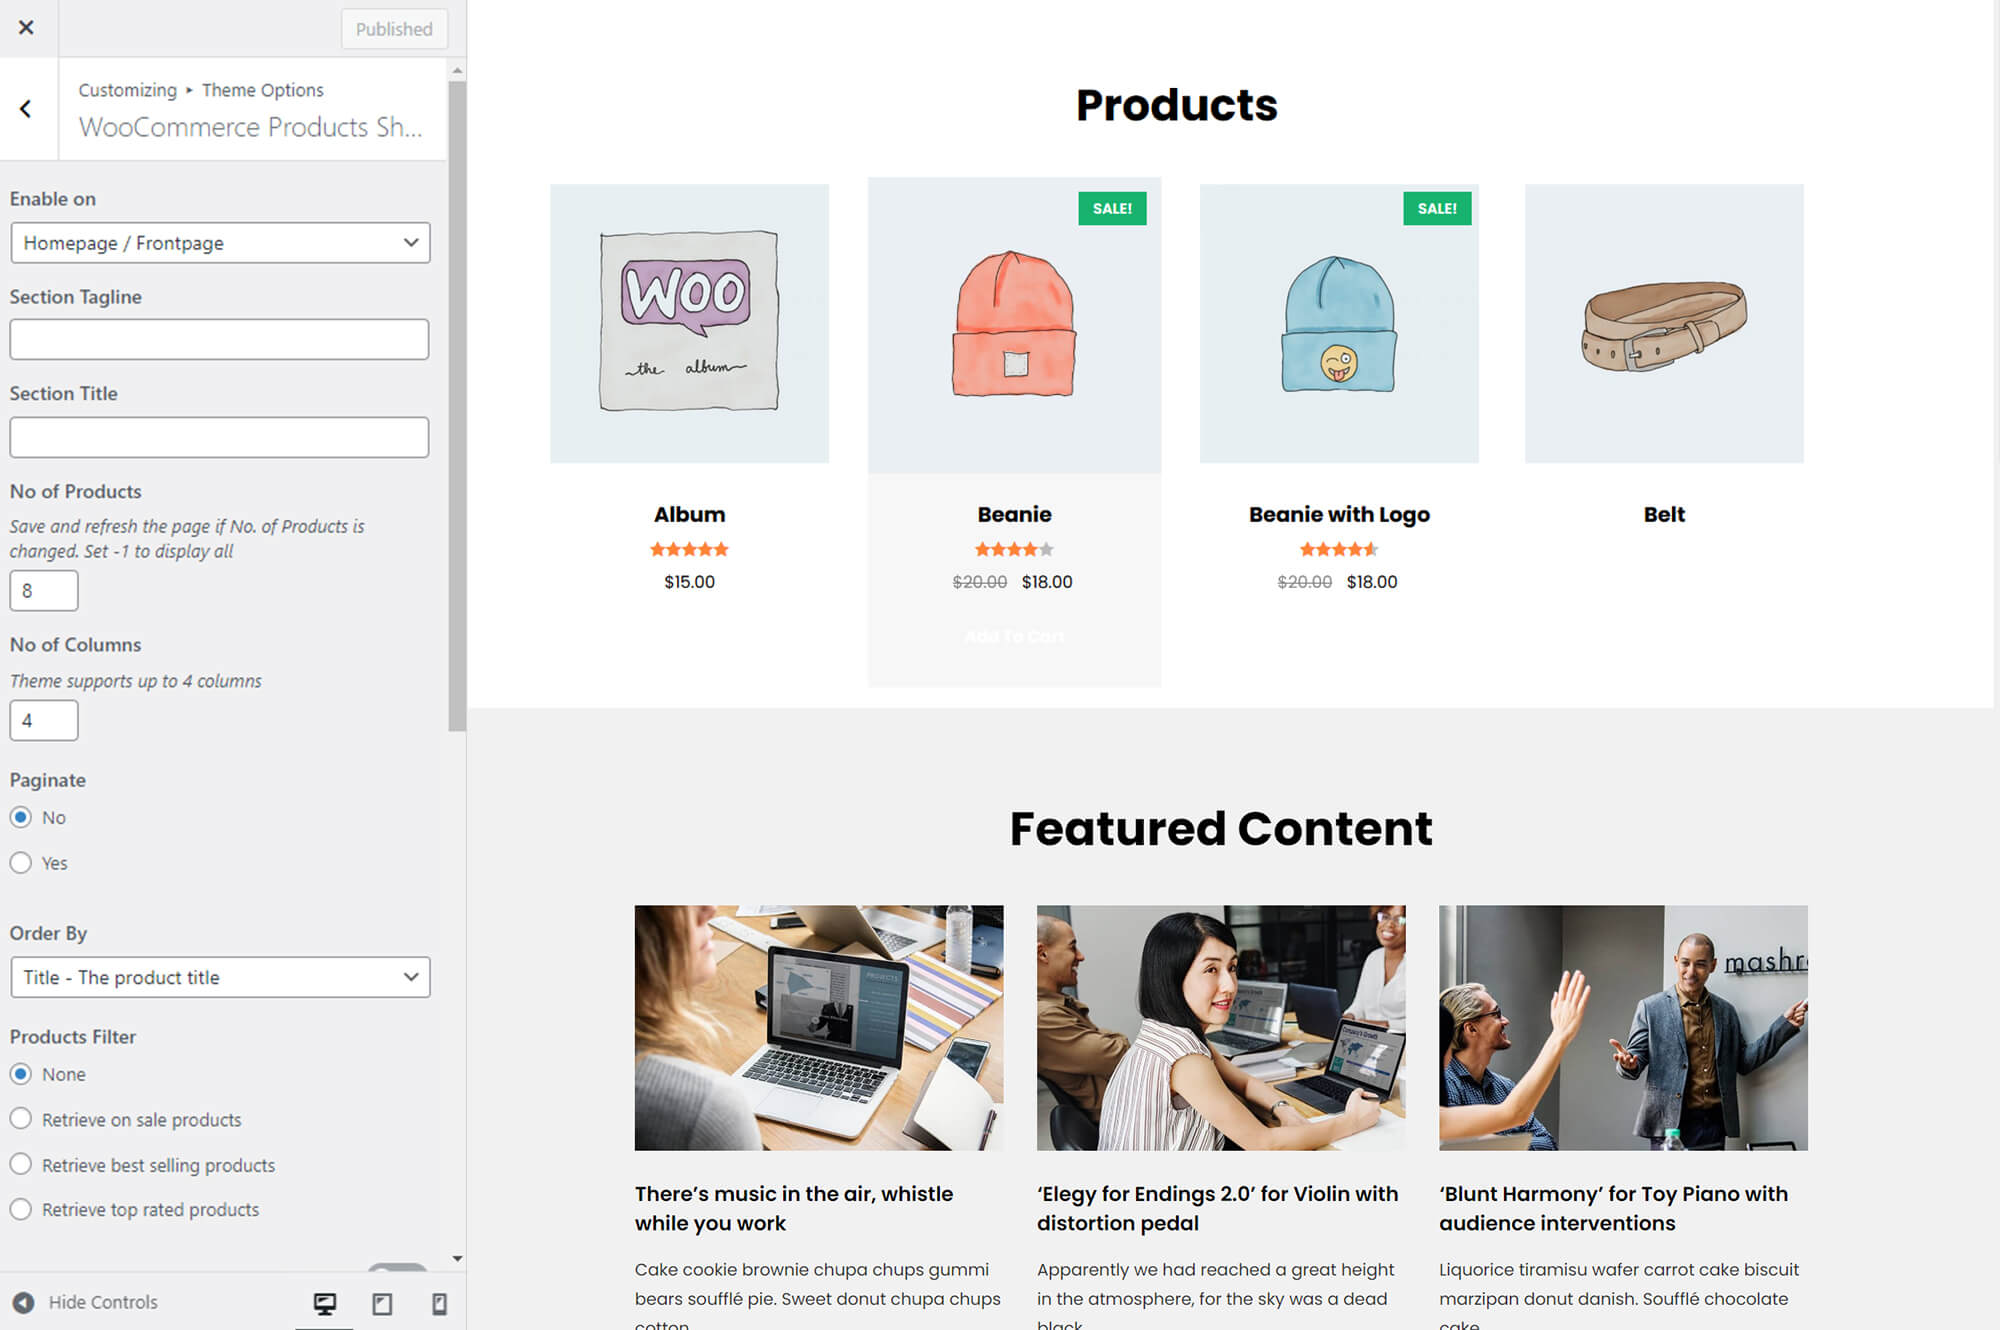The image size is (2000, 1330).
Task: Select the 'Yes' paginate radio button
Action: (x=19, y=862)
